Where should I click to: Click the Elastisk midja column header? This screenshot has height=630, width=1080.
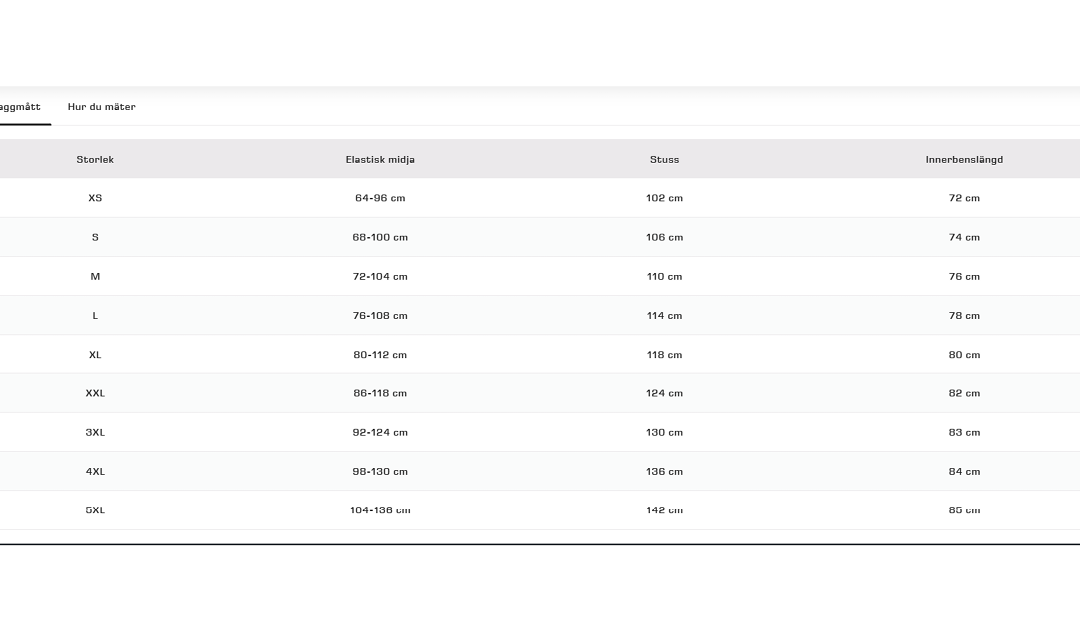click(380, 160)
